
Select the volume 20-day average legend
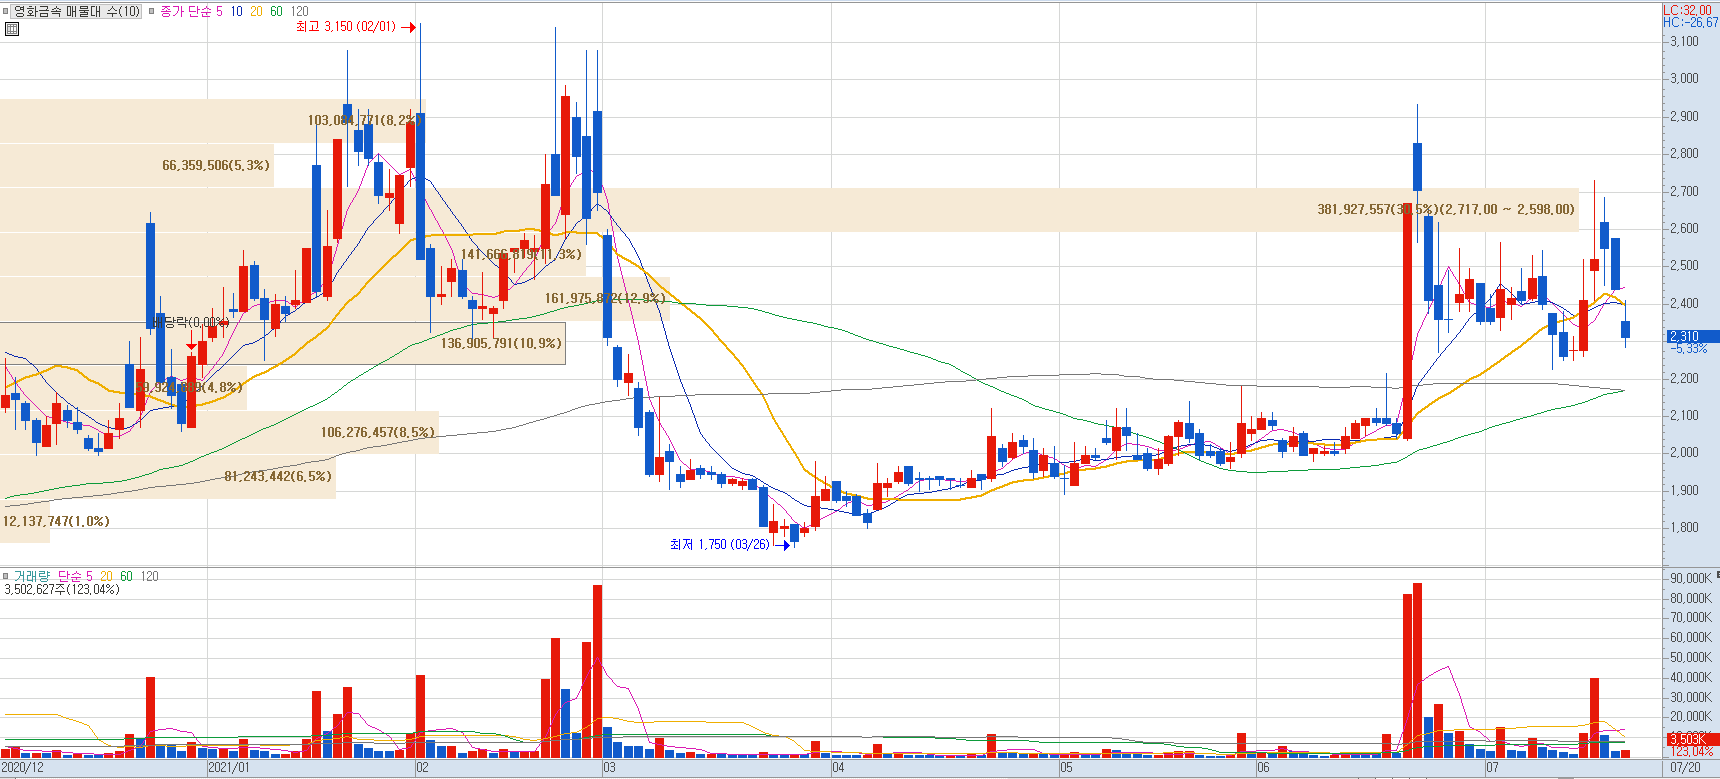tap(106, 576)
